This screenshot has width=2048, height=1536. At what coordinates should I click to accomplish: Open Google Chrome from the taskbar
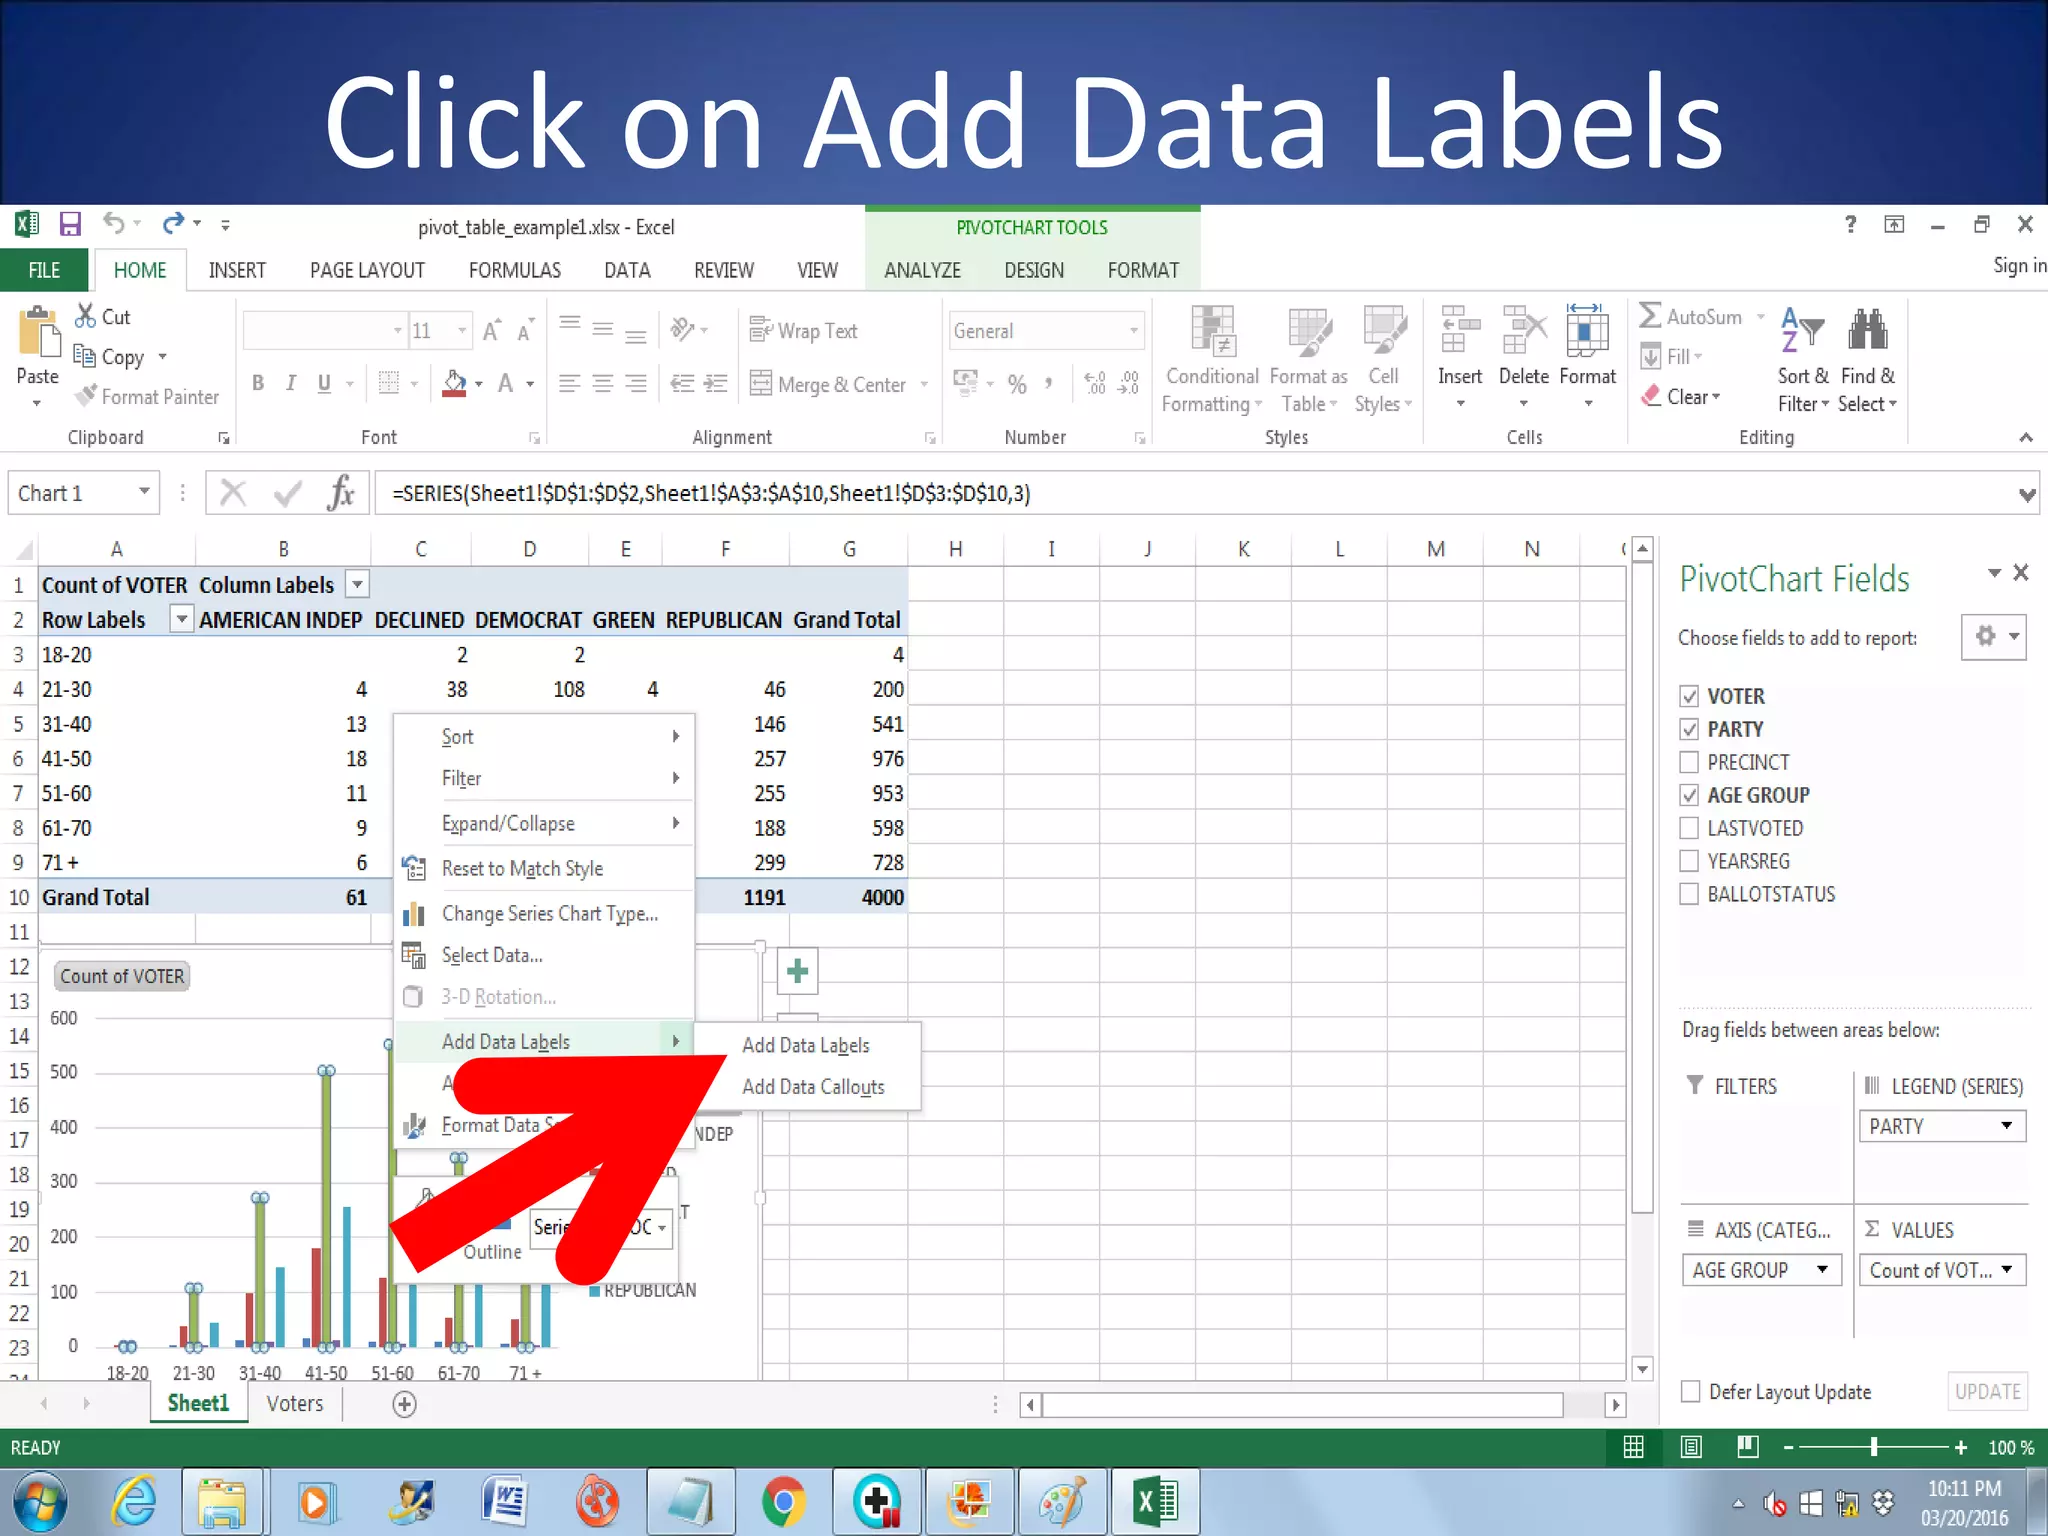tap(783, 1502)
